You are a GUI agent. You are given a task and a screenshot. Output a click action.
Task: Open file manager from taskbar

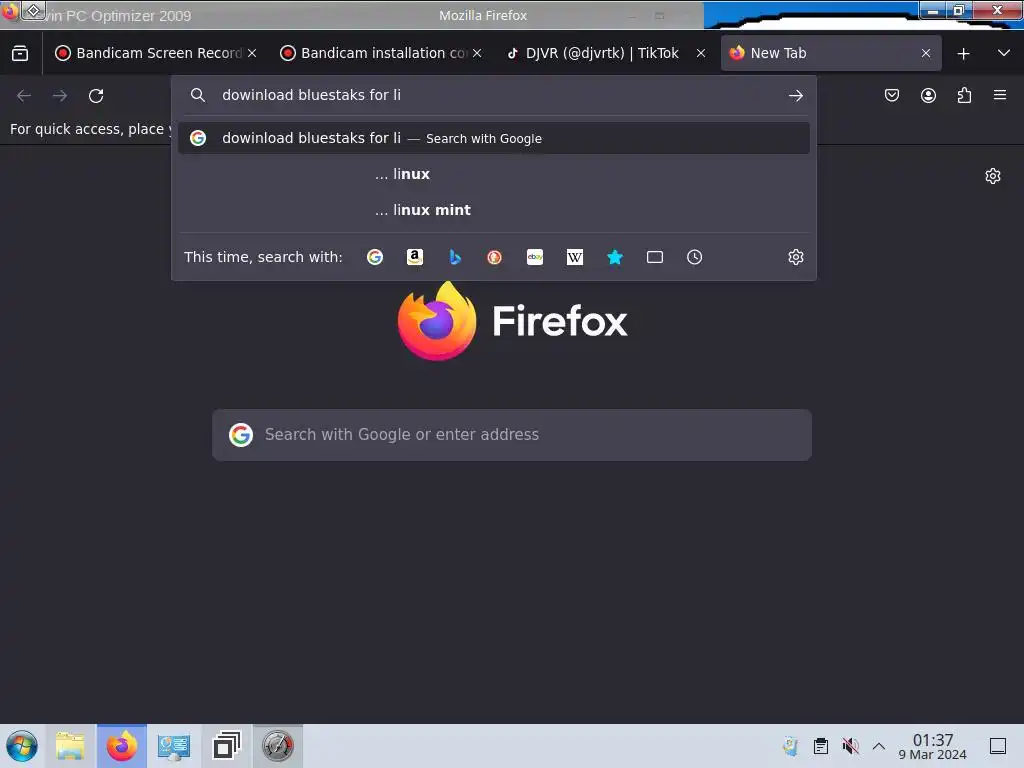coord(70,746)
